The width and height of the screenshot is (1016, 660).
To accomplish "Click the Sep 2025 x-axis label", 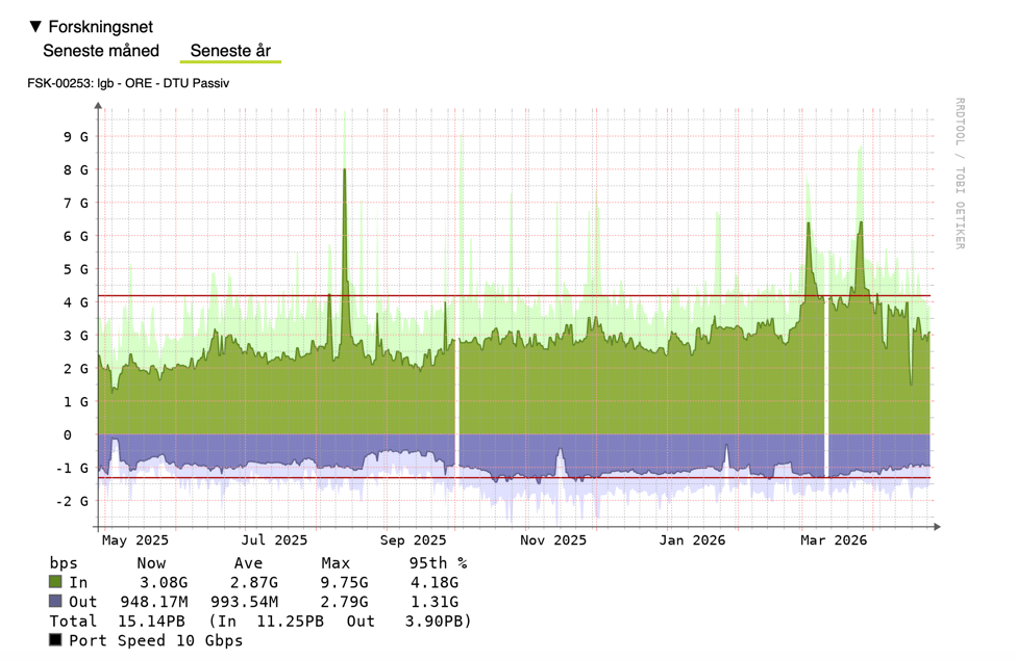I will (x=414, y=540).
